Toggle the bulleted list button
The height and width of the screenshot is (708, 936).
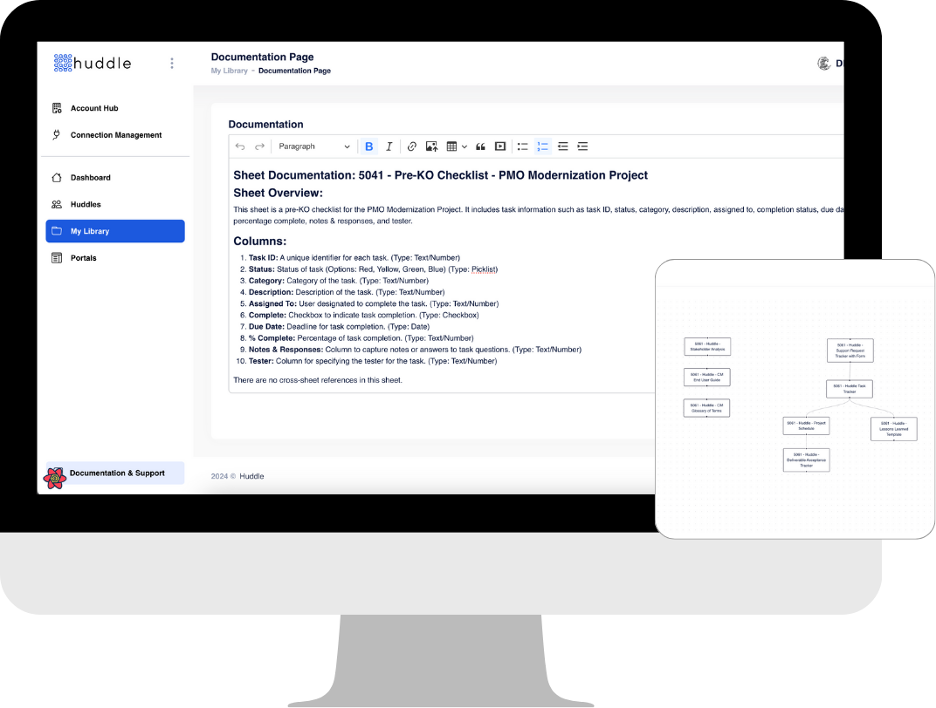[522, 147]
